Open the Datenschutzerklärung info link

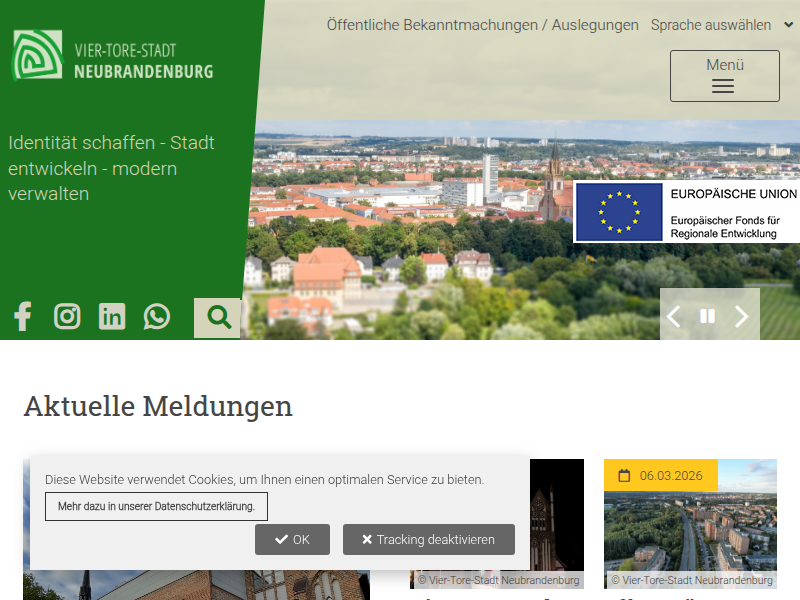point(156,506)
